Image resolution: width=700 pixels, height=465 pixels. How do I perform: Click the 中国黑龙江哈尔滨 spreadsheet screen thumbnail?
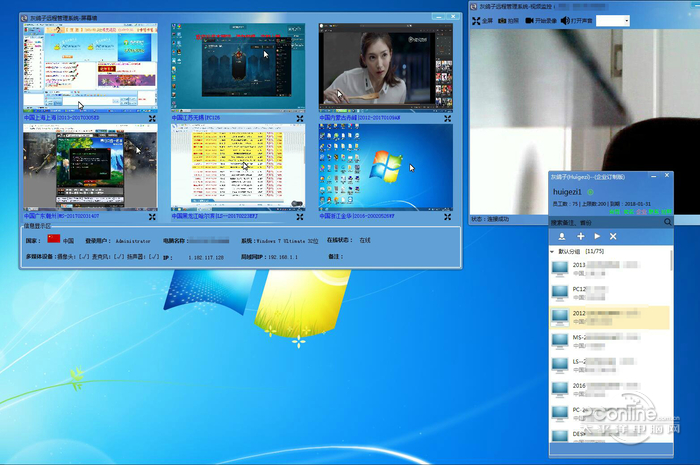tap(237, 167)
